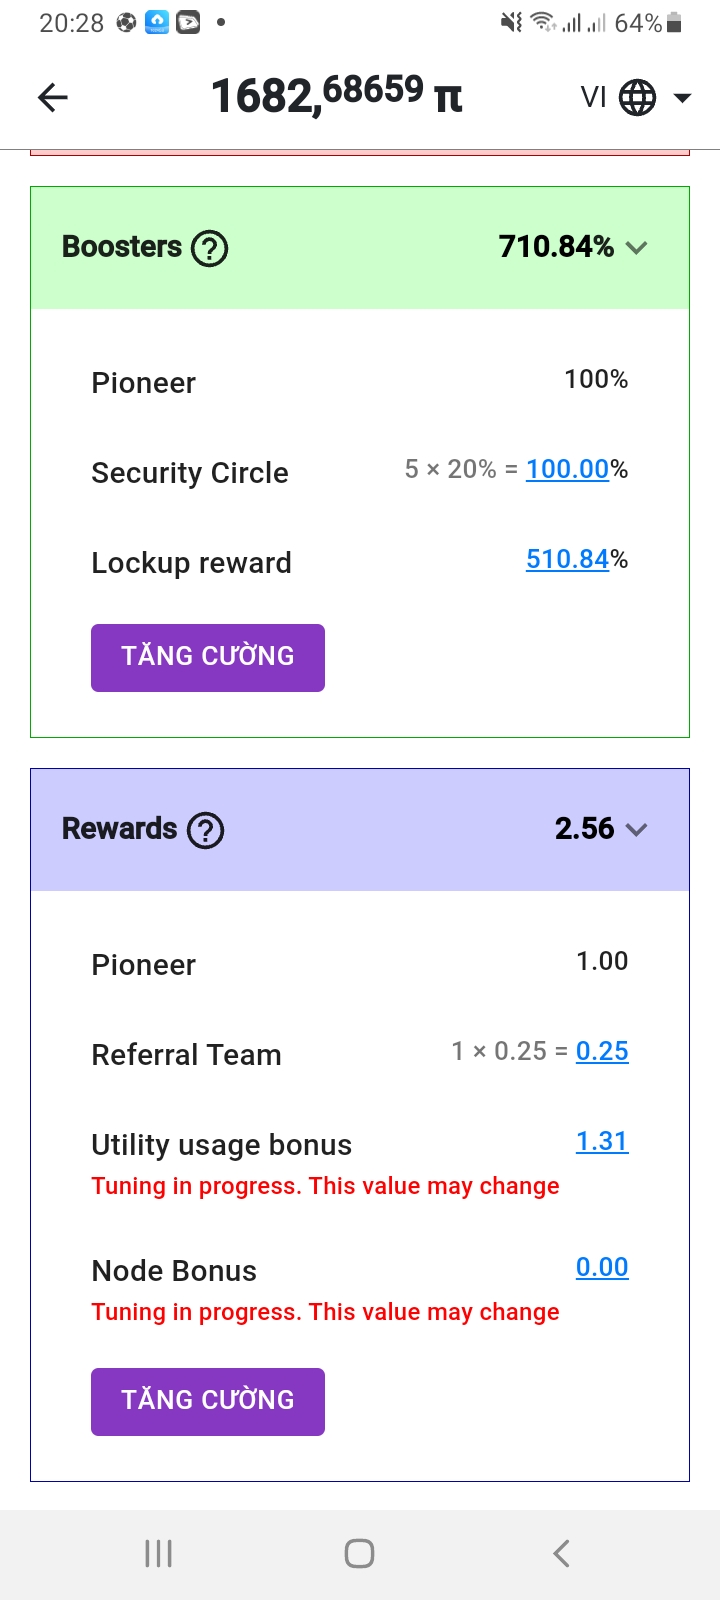Open the Lockup reward 510.84 link

click(x=567, y=559)
